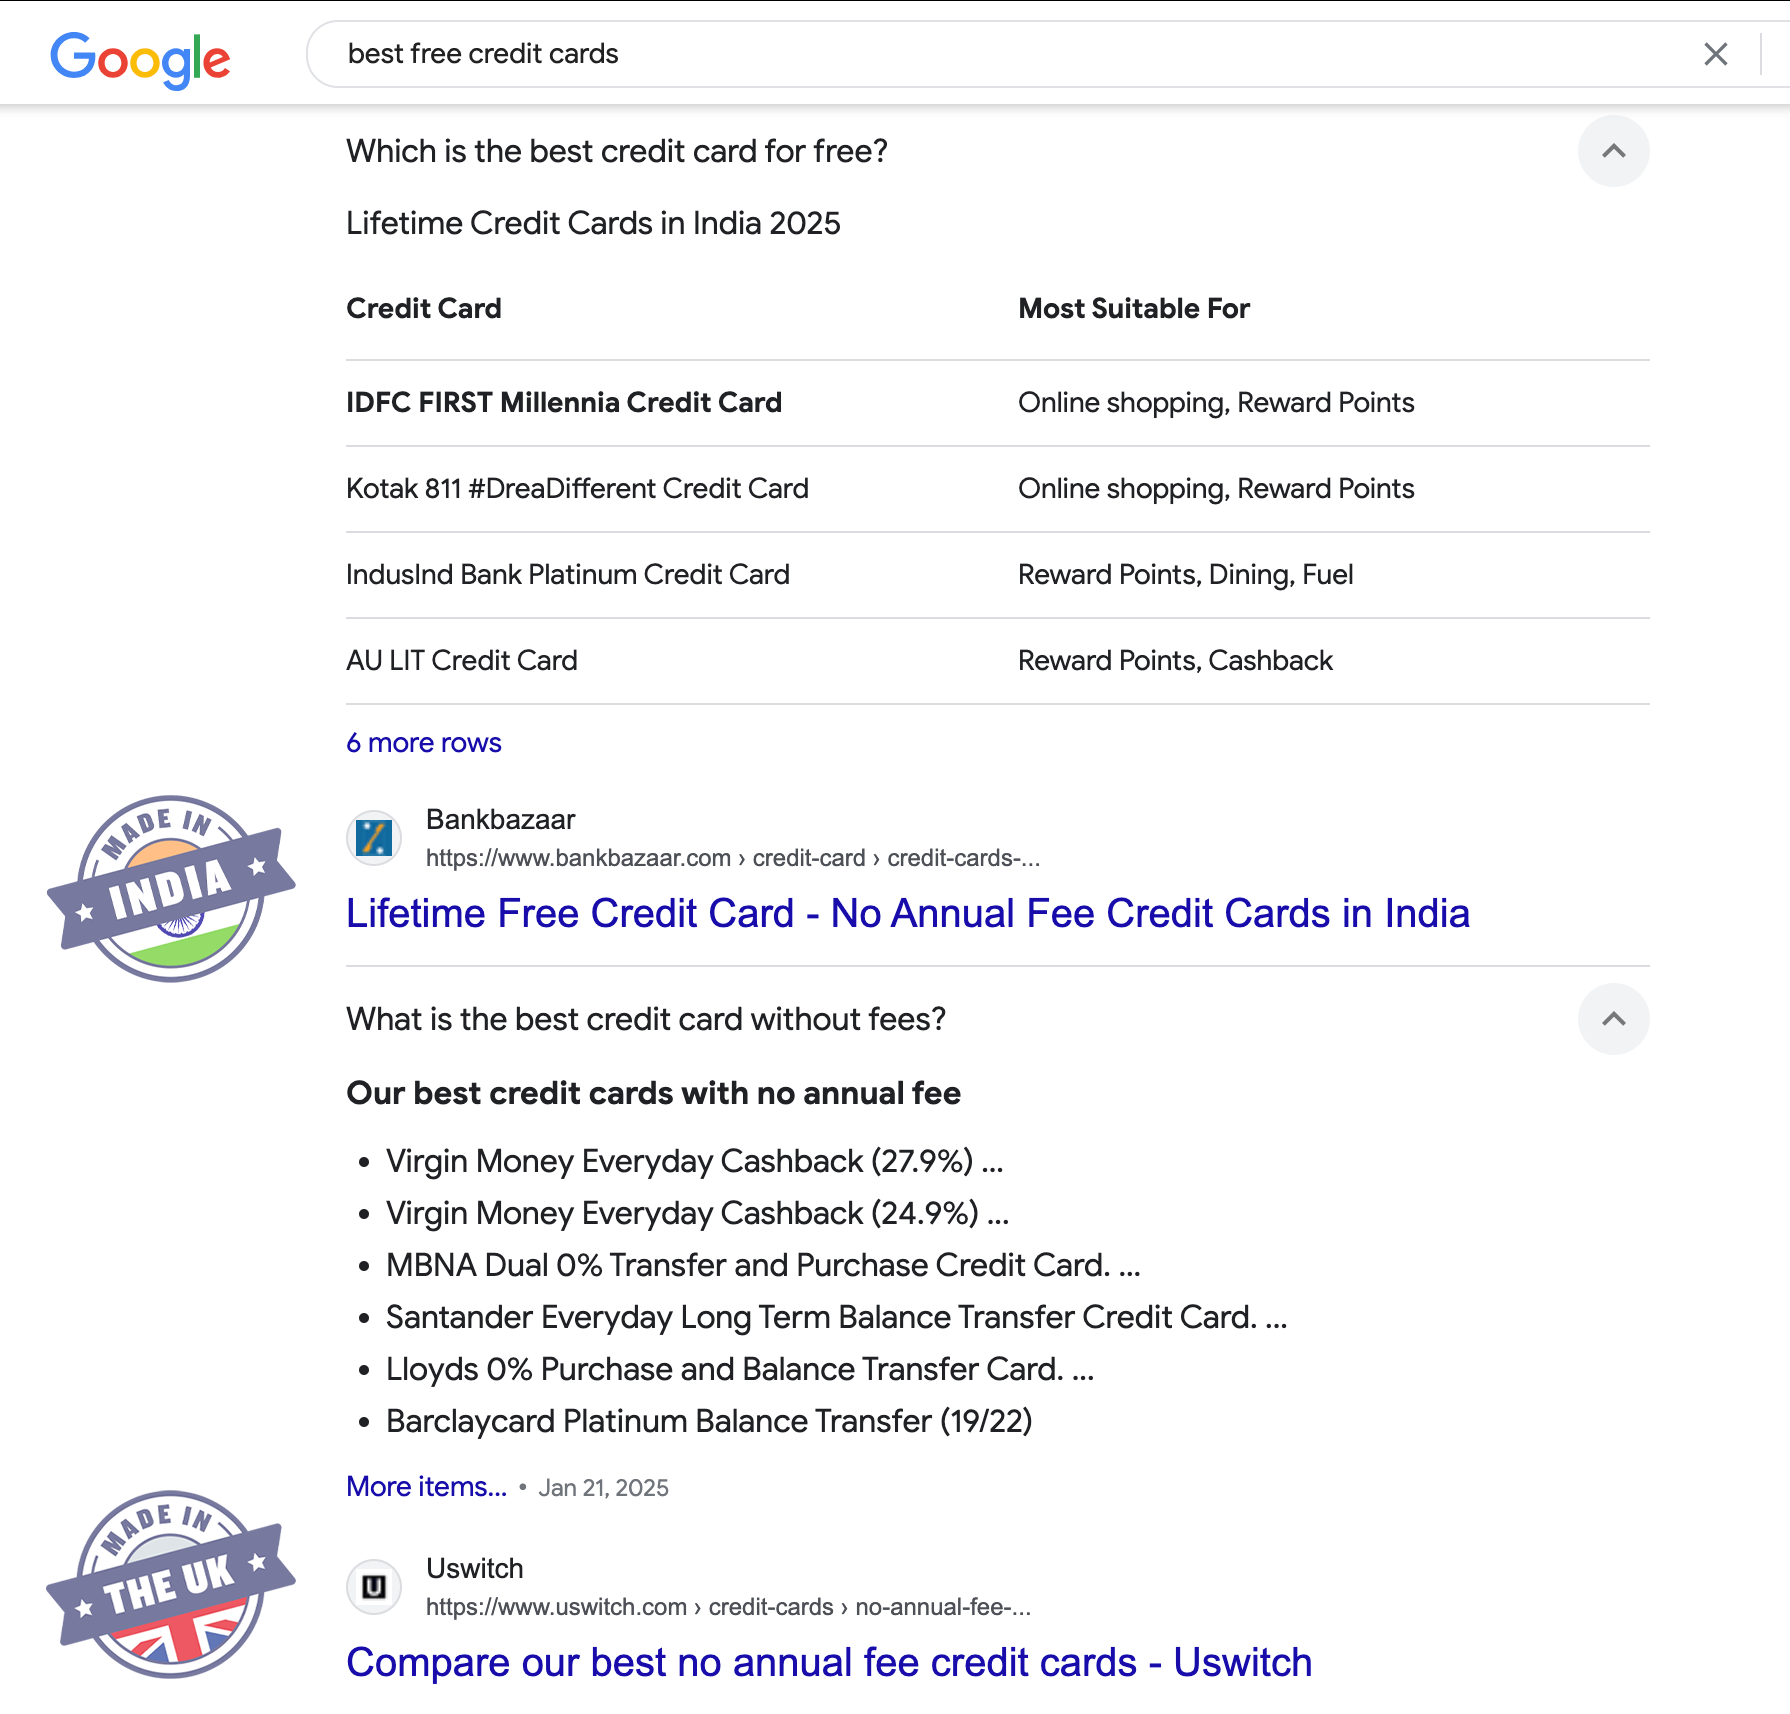
Task: Click the Bankbazaar favicon icon
Action: pyautogui.click(x=374, y=837)
